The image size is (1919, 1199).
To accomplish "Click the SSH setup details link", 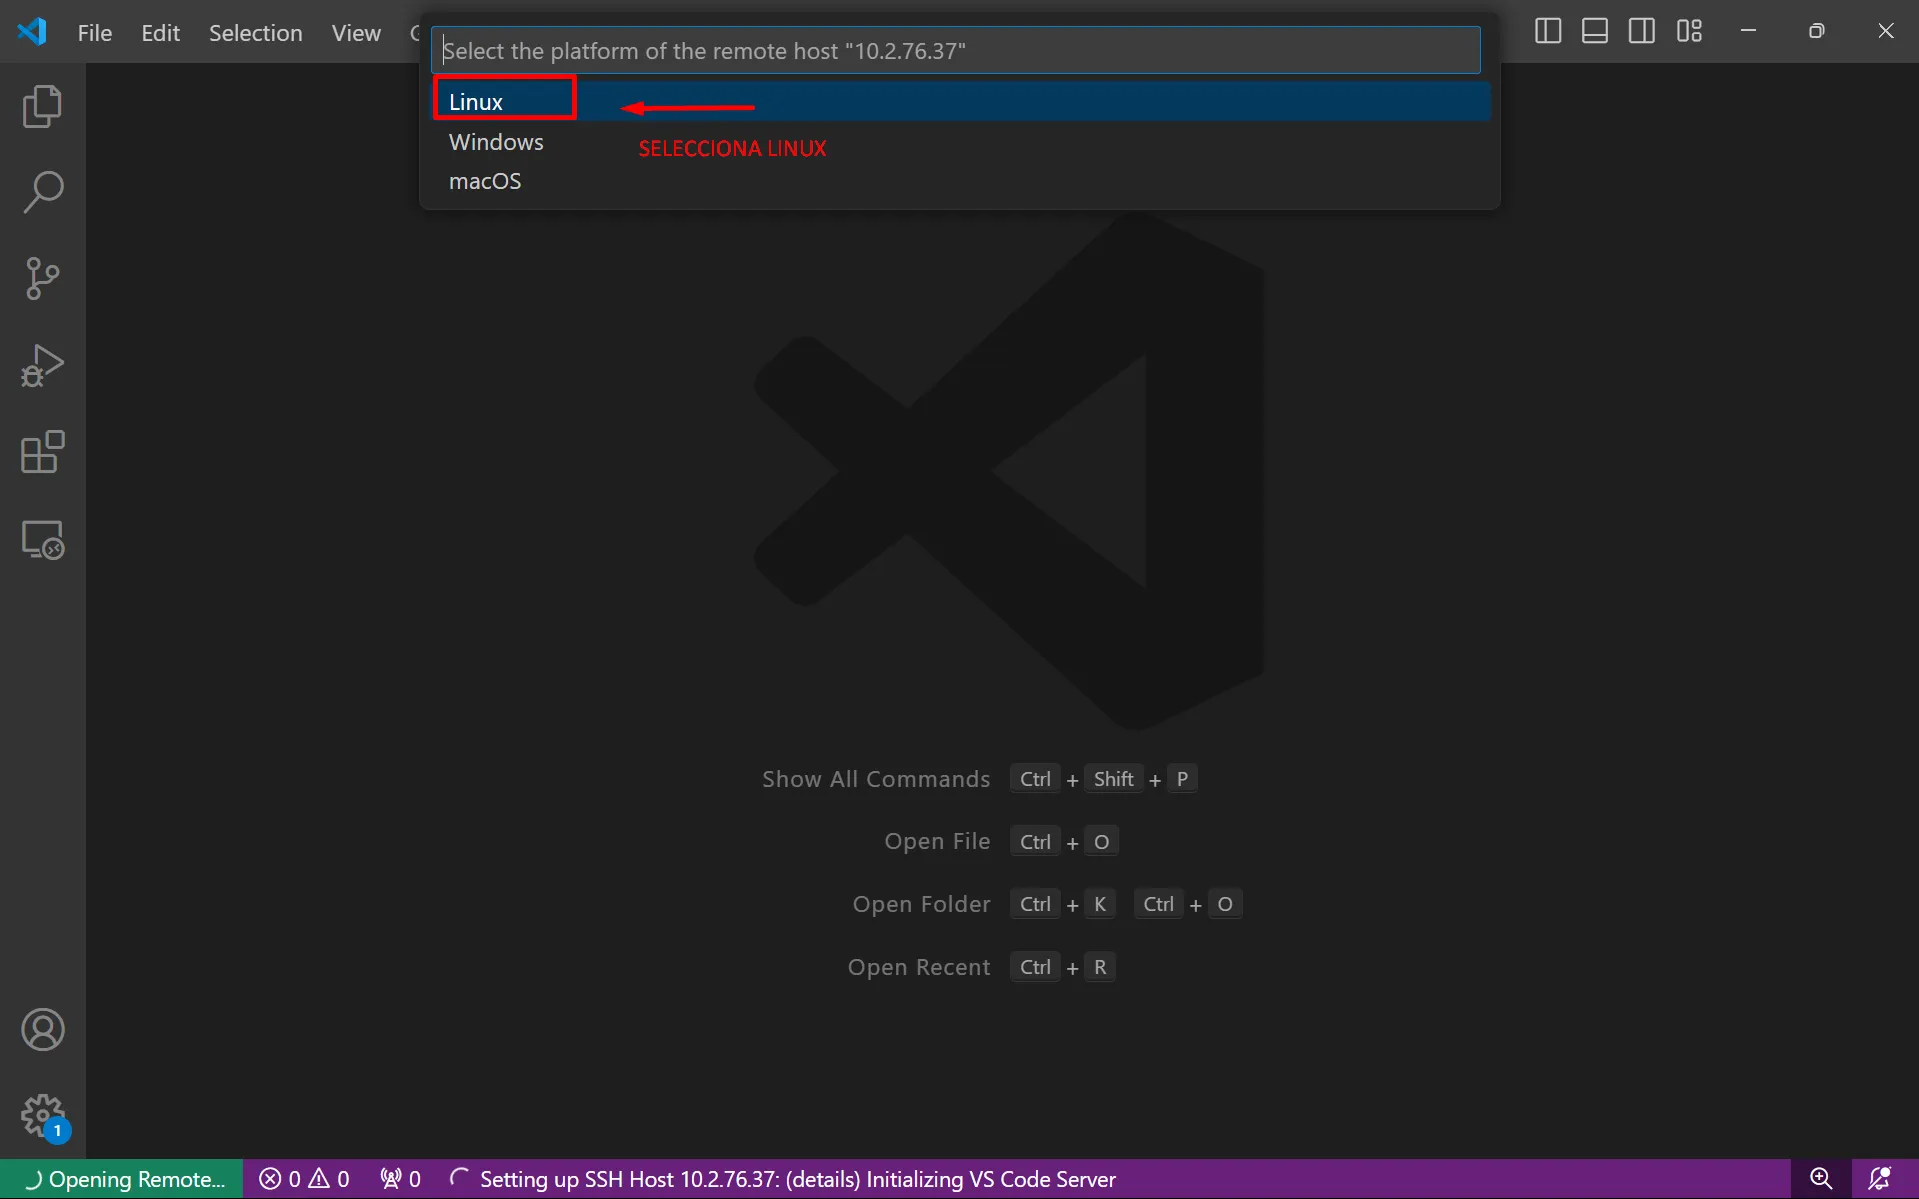I will (822, 1179).
